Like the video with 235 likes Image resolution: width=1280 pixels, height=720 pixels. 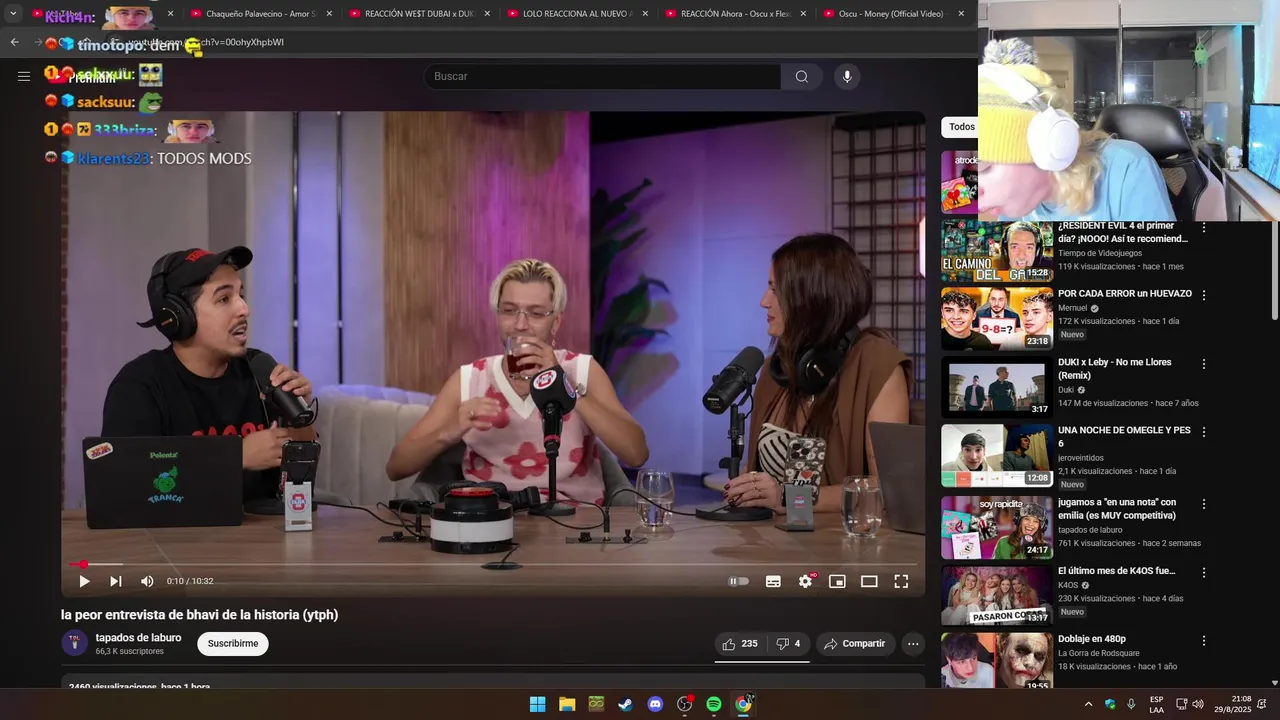coord(740,644)
